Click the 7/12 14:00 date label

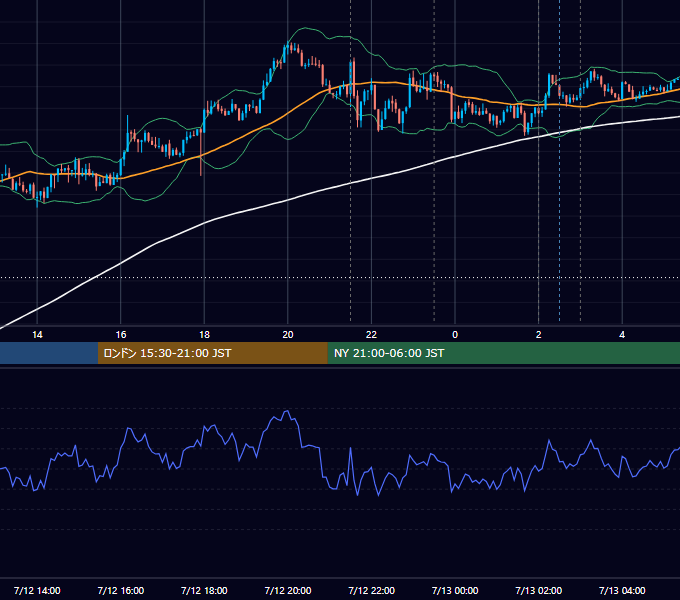(x=37, y=590)
